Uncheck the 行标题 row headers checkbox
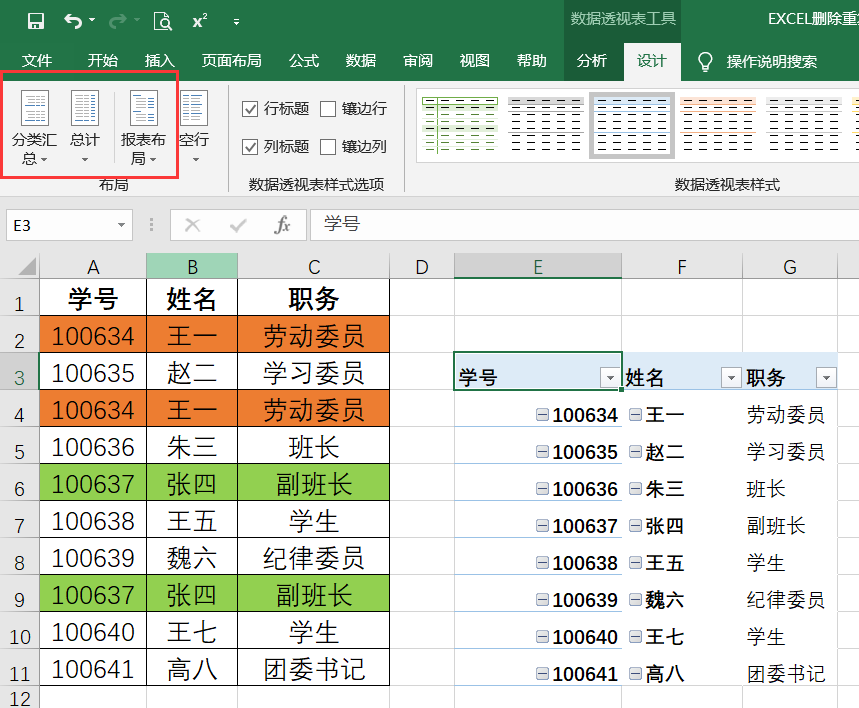 250,109
